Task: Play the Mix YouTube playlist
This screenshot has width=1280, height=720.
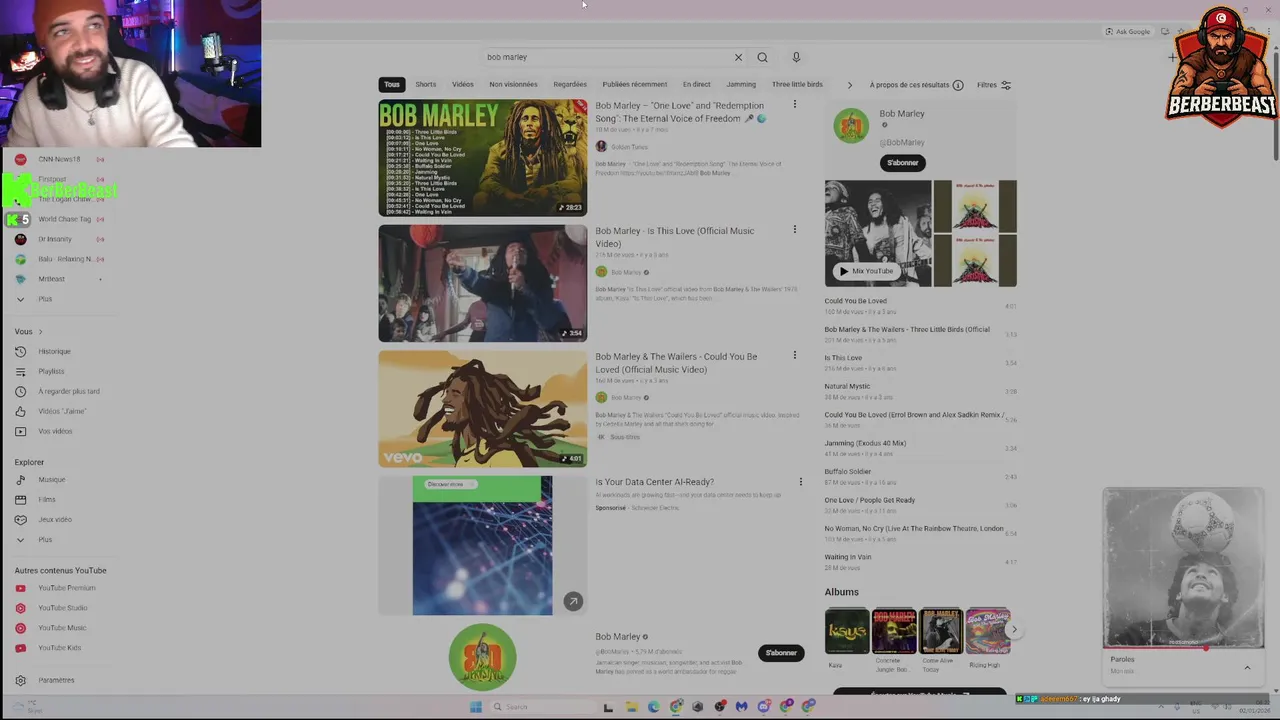Action: point(866,271)
